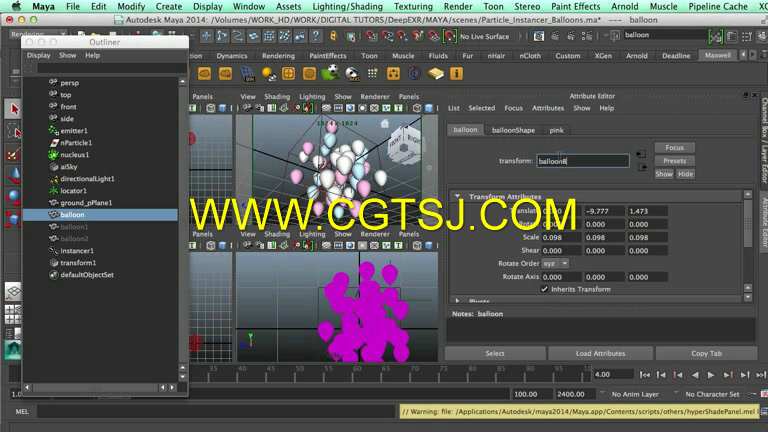The height and width of the screenshot is (432, 768).
Task: Click shelf tabs scroll-right arrow
Action: pos(753,55)
